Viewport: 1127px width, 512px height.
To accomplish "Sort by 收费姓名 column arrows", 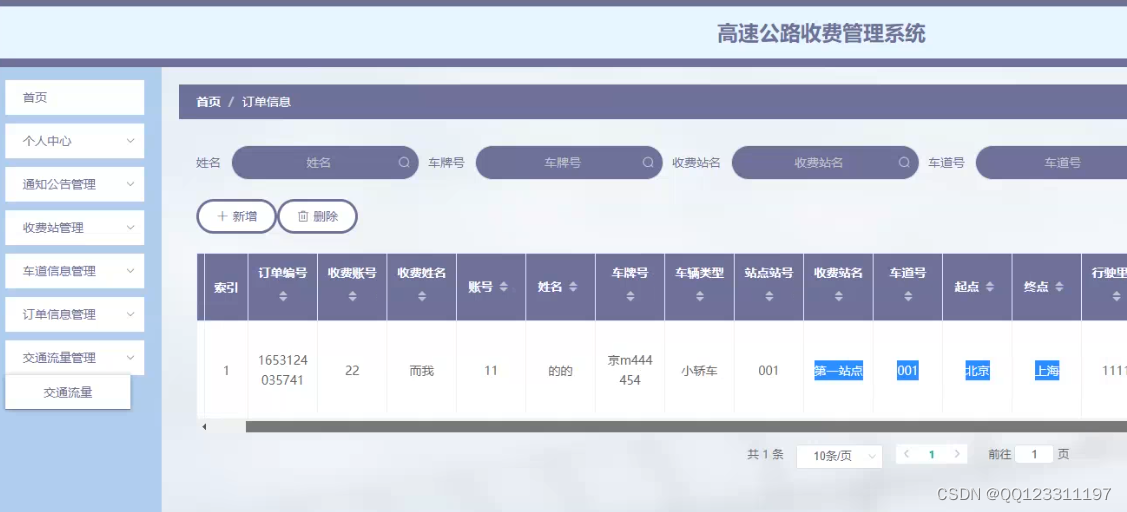I will coord(422,296).
